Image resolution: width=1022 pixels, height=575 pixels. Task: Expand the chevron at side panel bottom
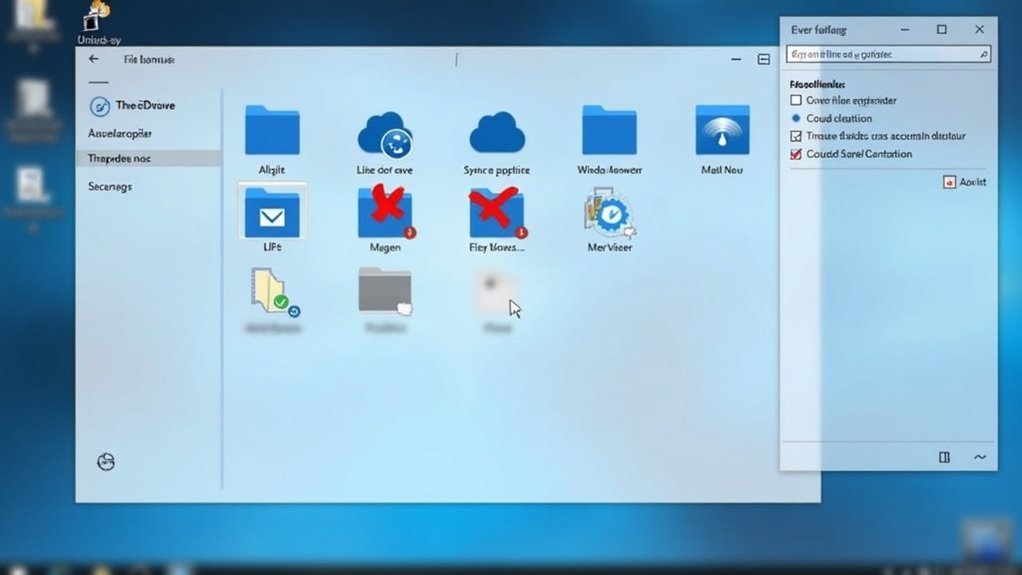pyautogui.click(x=980, y=457)
